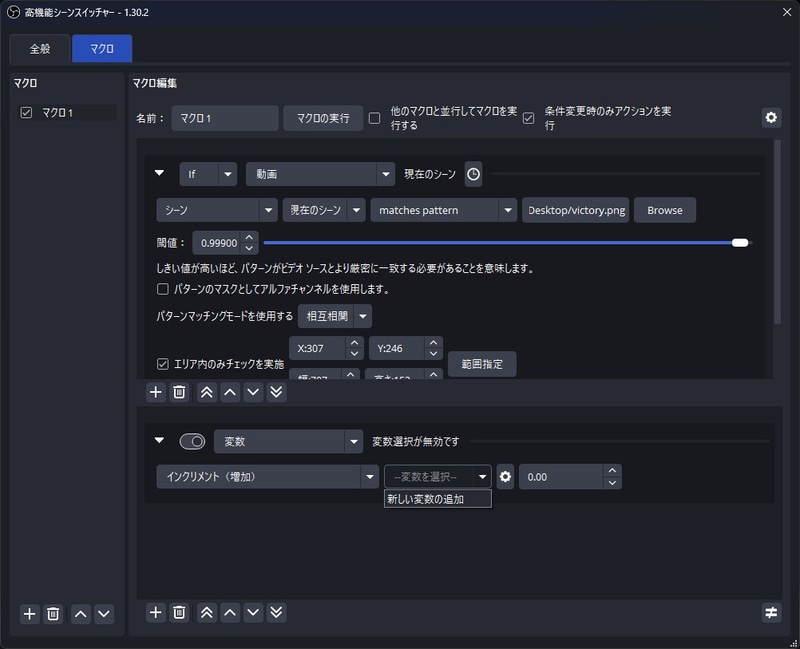Delete selected condition with trash icon
800x649 pixels.
179,392
